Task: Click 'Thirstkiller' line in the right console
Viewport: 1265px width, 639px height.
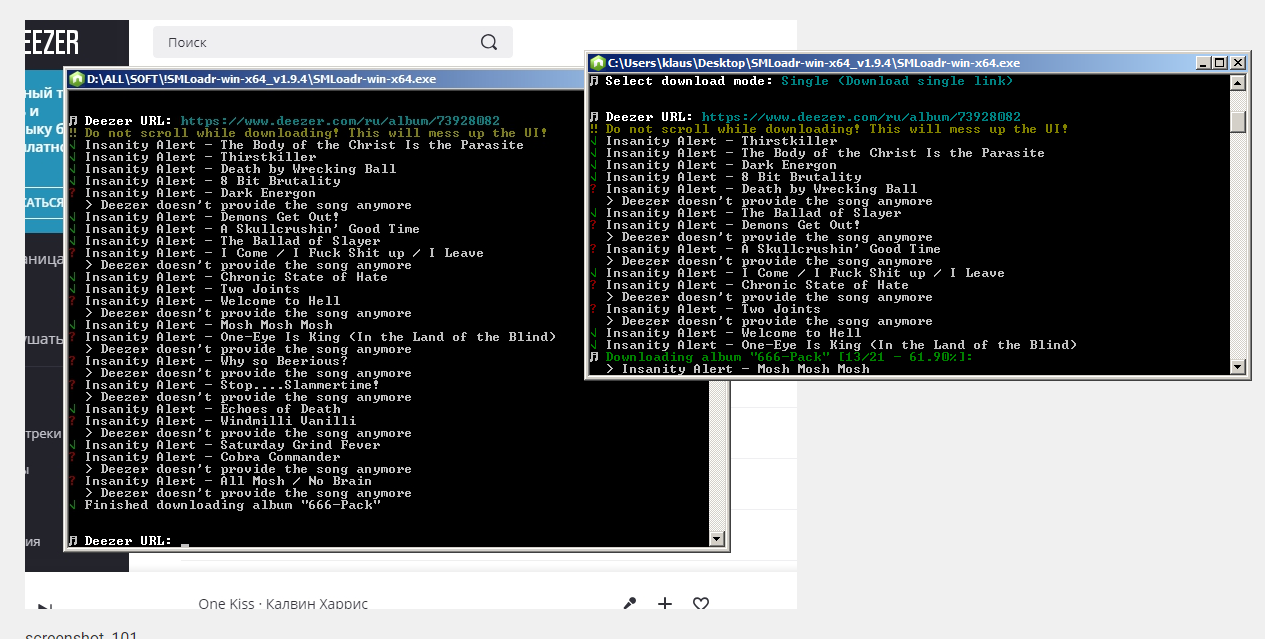Action: click(721, 141)
